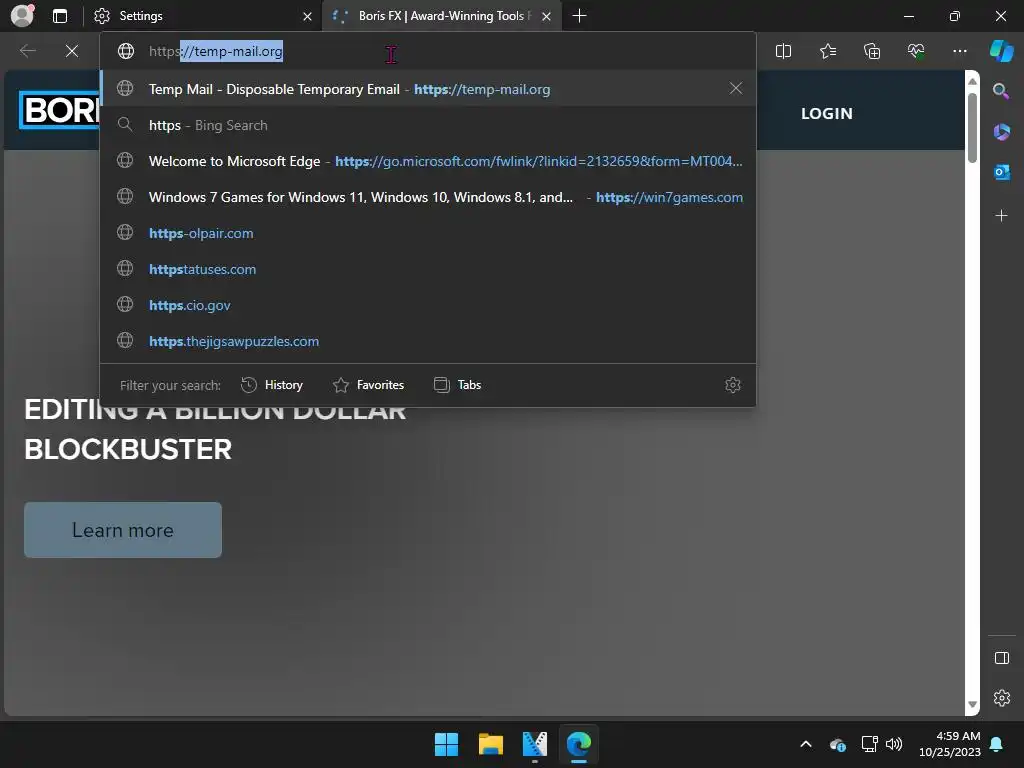Choose httpstatuses.com suggestion
Viewport: 1024px width, 768px height.
428,268
